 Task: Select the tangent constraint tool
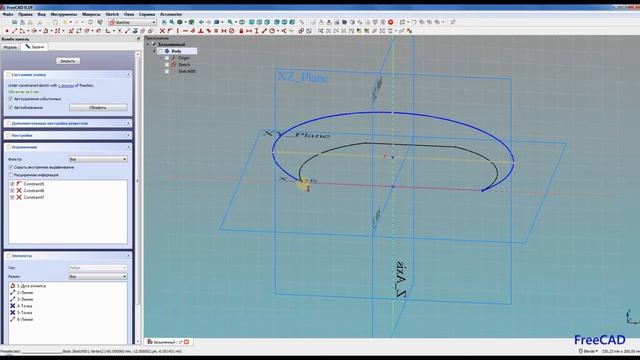click(x=208, y=31)
